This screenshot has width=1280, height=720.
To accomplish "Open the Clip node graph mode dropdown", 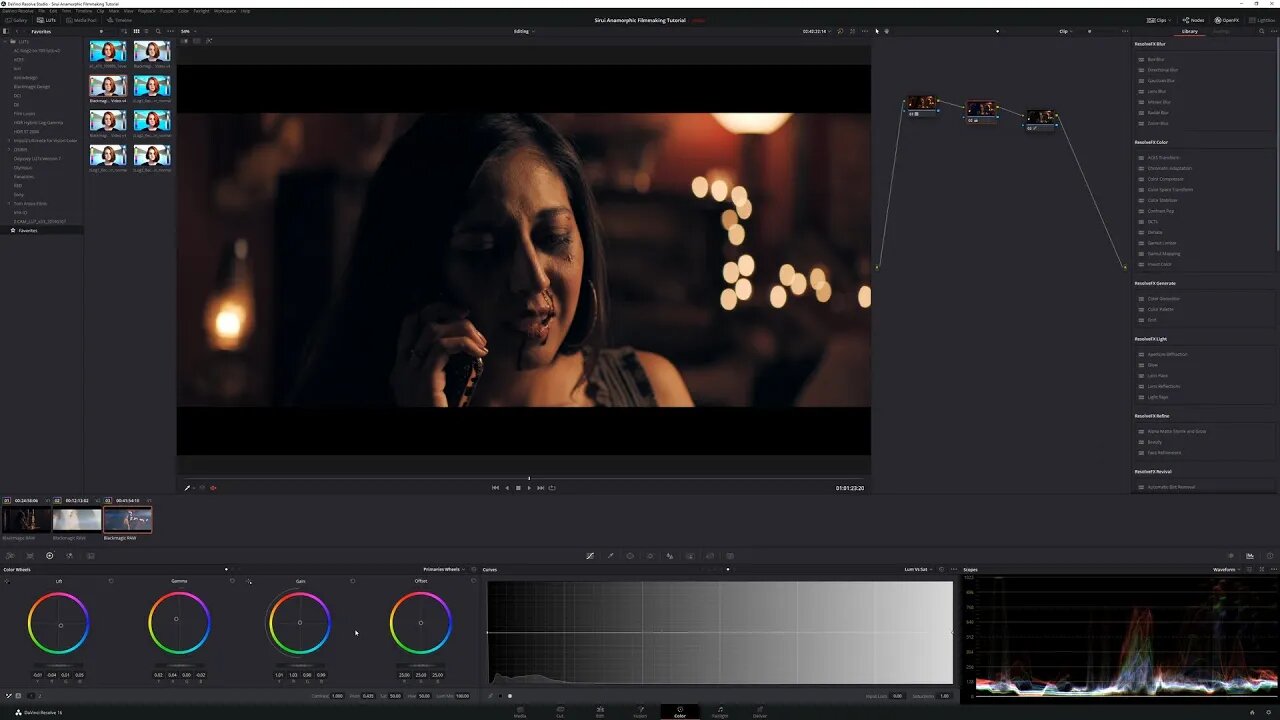I will [1065, 31].
